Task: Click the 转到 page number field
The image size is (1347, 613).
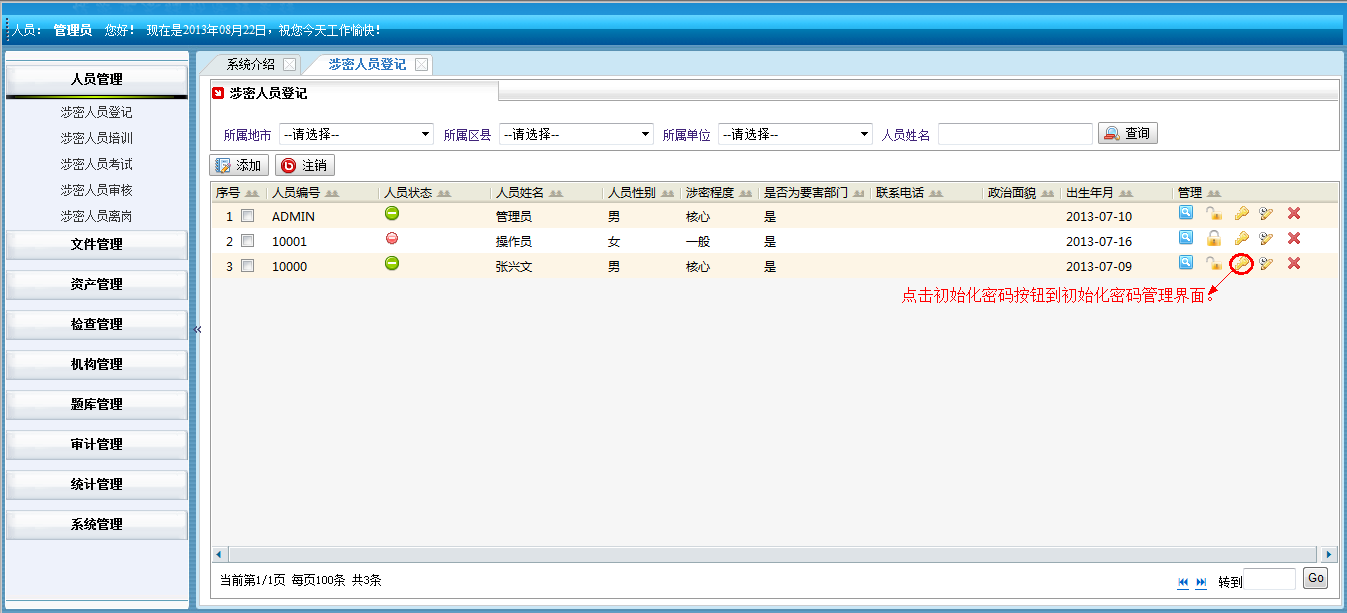Action: pyautogui.click(x=1269, y=579)
